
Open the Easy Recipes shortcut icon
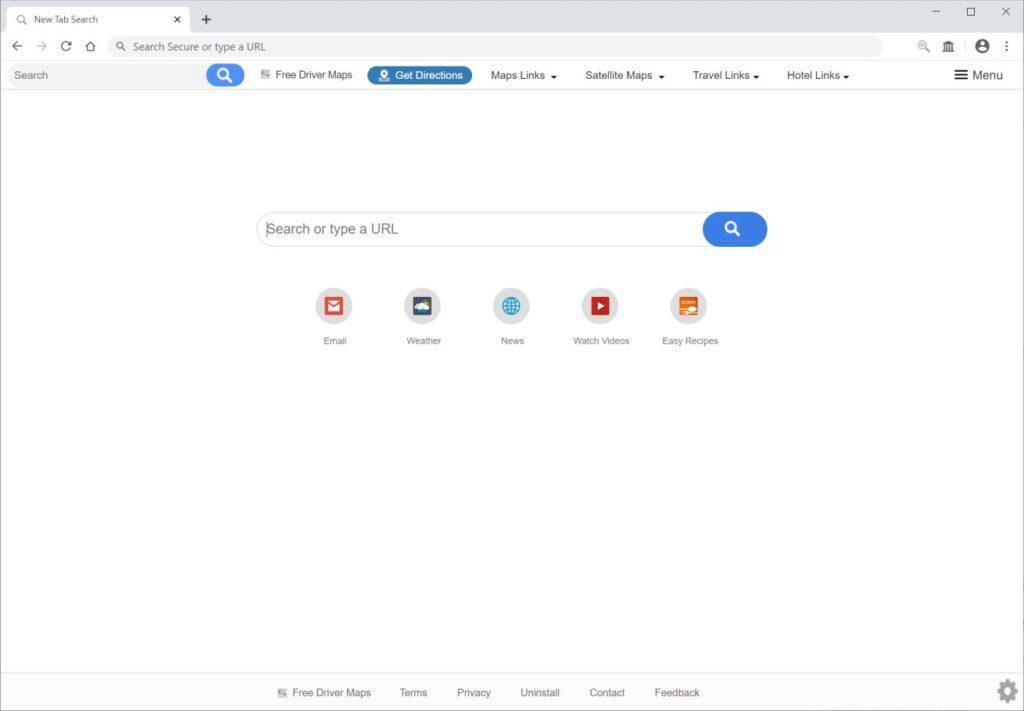(689, 306)
